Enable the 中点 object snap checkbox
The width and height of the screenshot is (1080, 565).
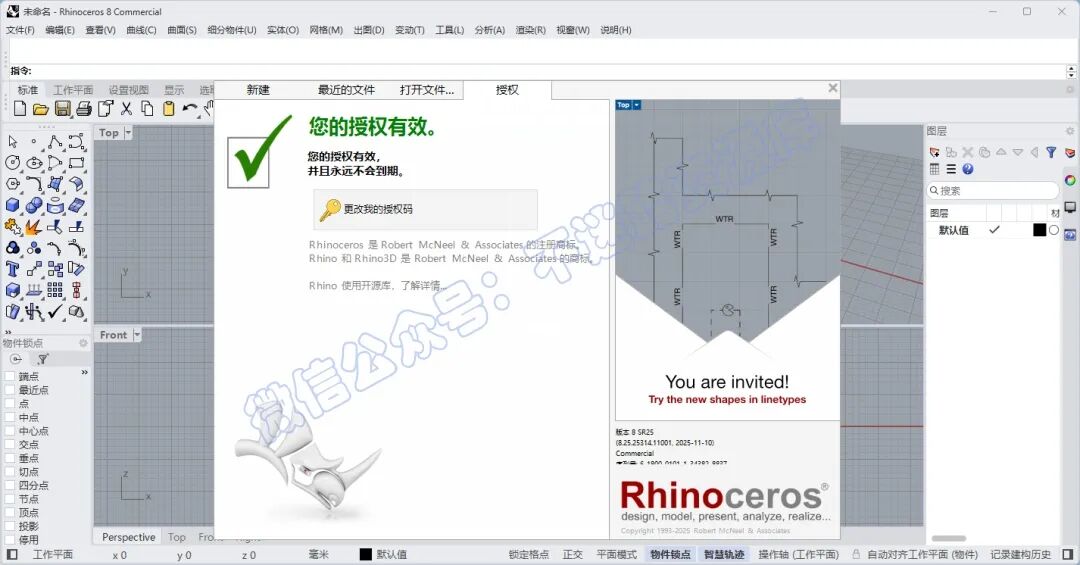(x=10, y=417)
